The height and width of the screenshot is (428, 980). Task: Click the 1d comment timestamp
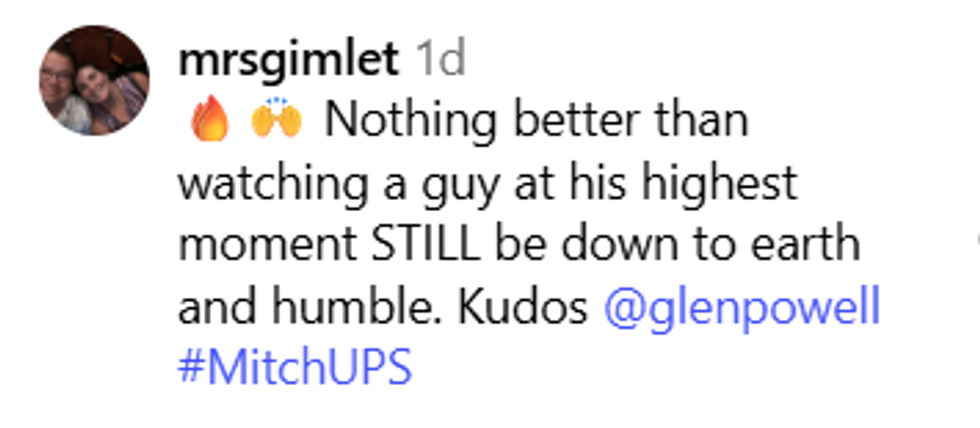pyautogui.click(x=441, y=60)
